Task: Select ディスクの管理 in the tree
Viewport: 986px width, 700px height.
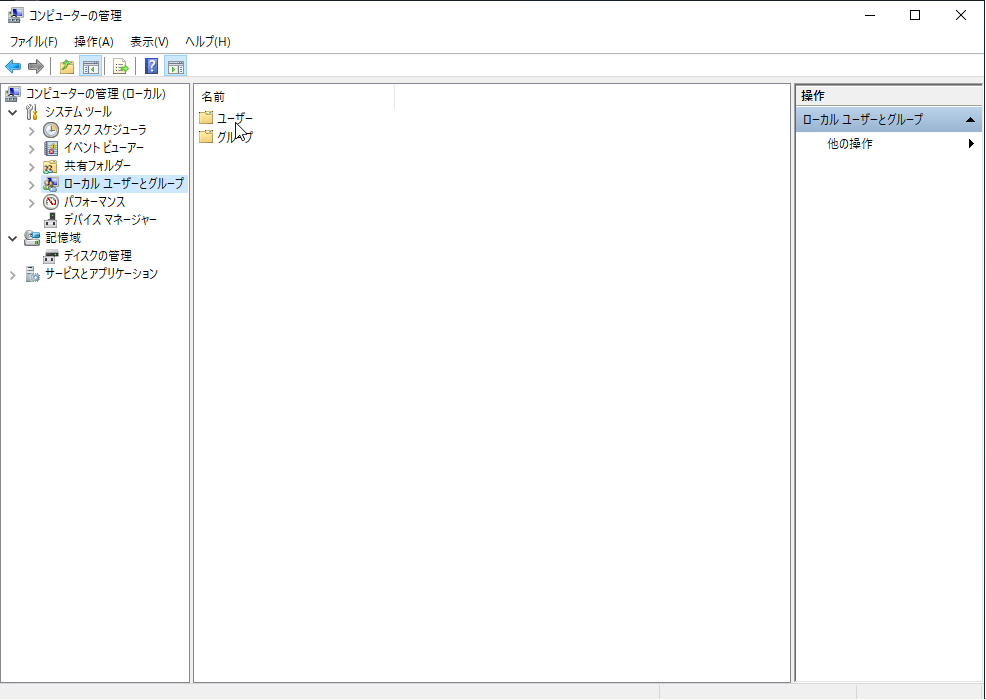Action: tap(97, 256)
